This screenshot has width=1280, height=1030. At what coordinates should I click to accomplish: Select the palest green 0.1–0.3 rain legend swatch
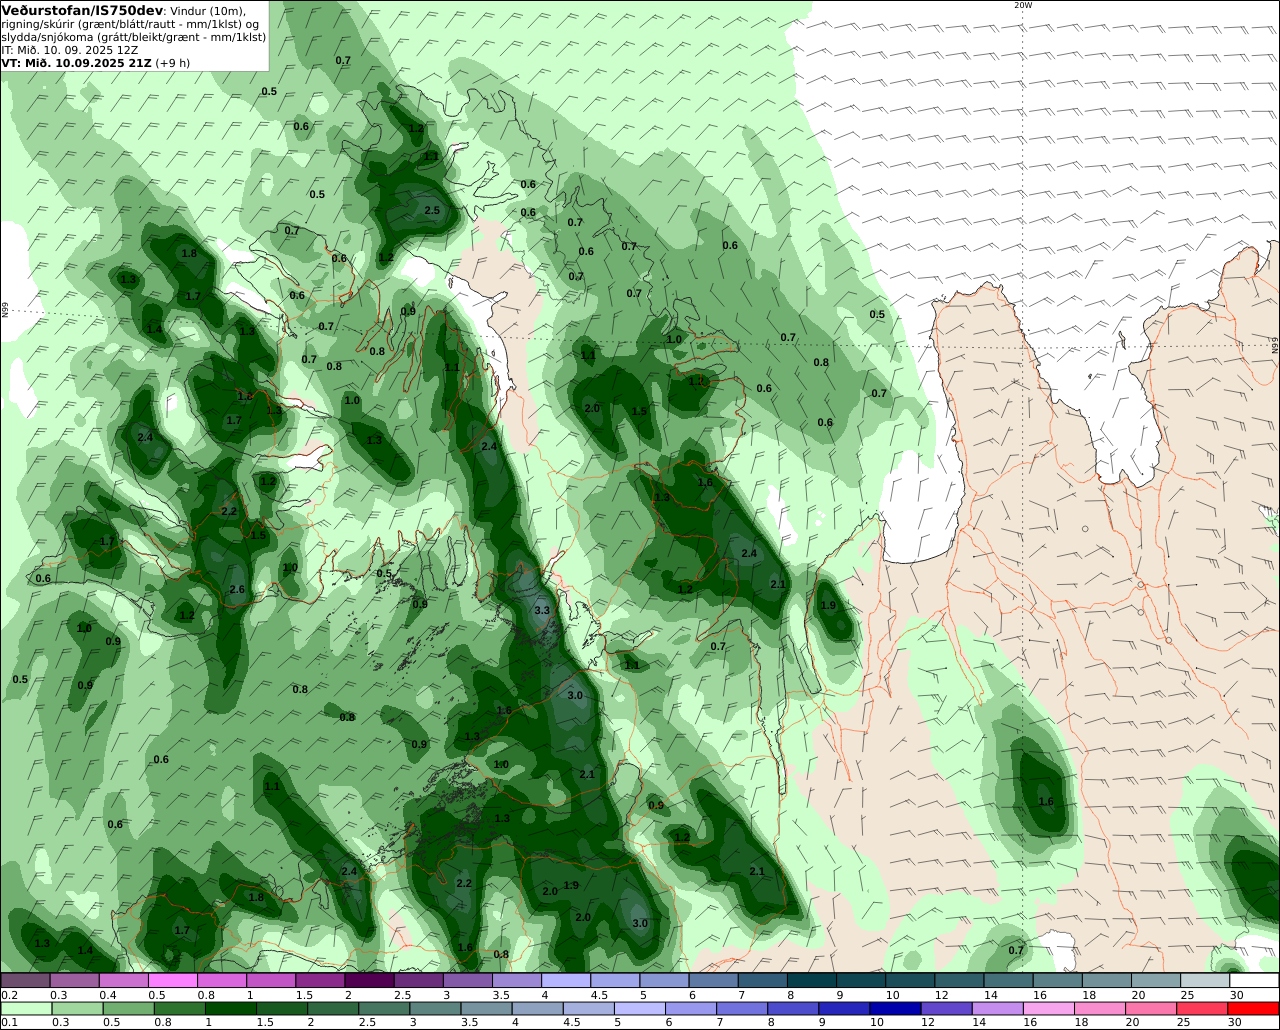click(25, 1008)
